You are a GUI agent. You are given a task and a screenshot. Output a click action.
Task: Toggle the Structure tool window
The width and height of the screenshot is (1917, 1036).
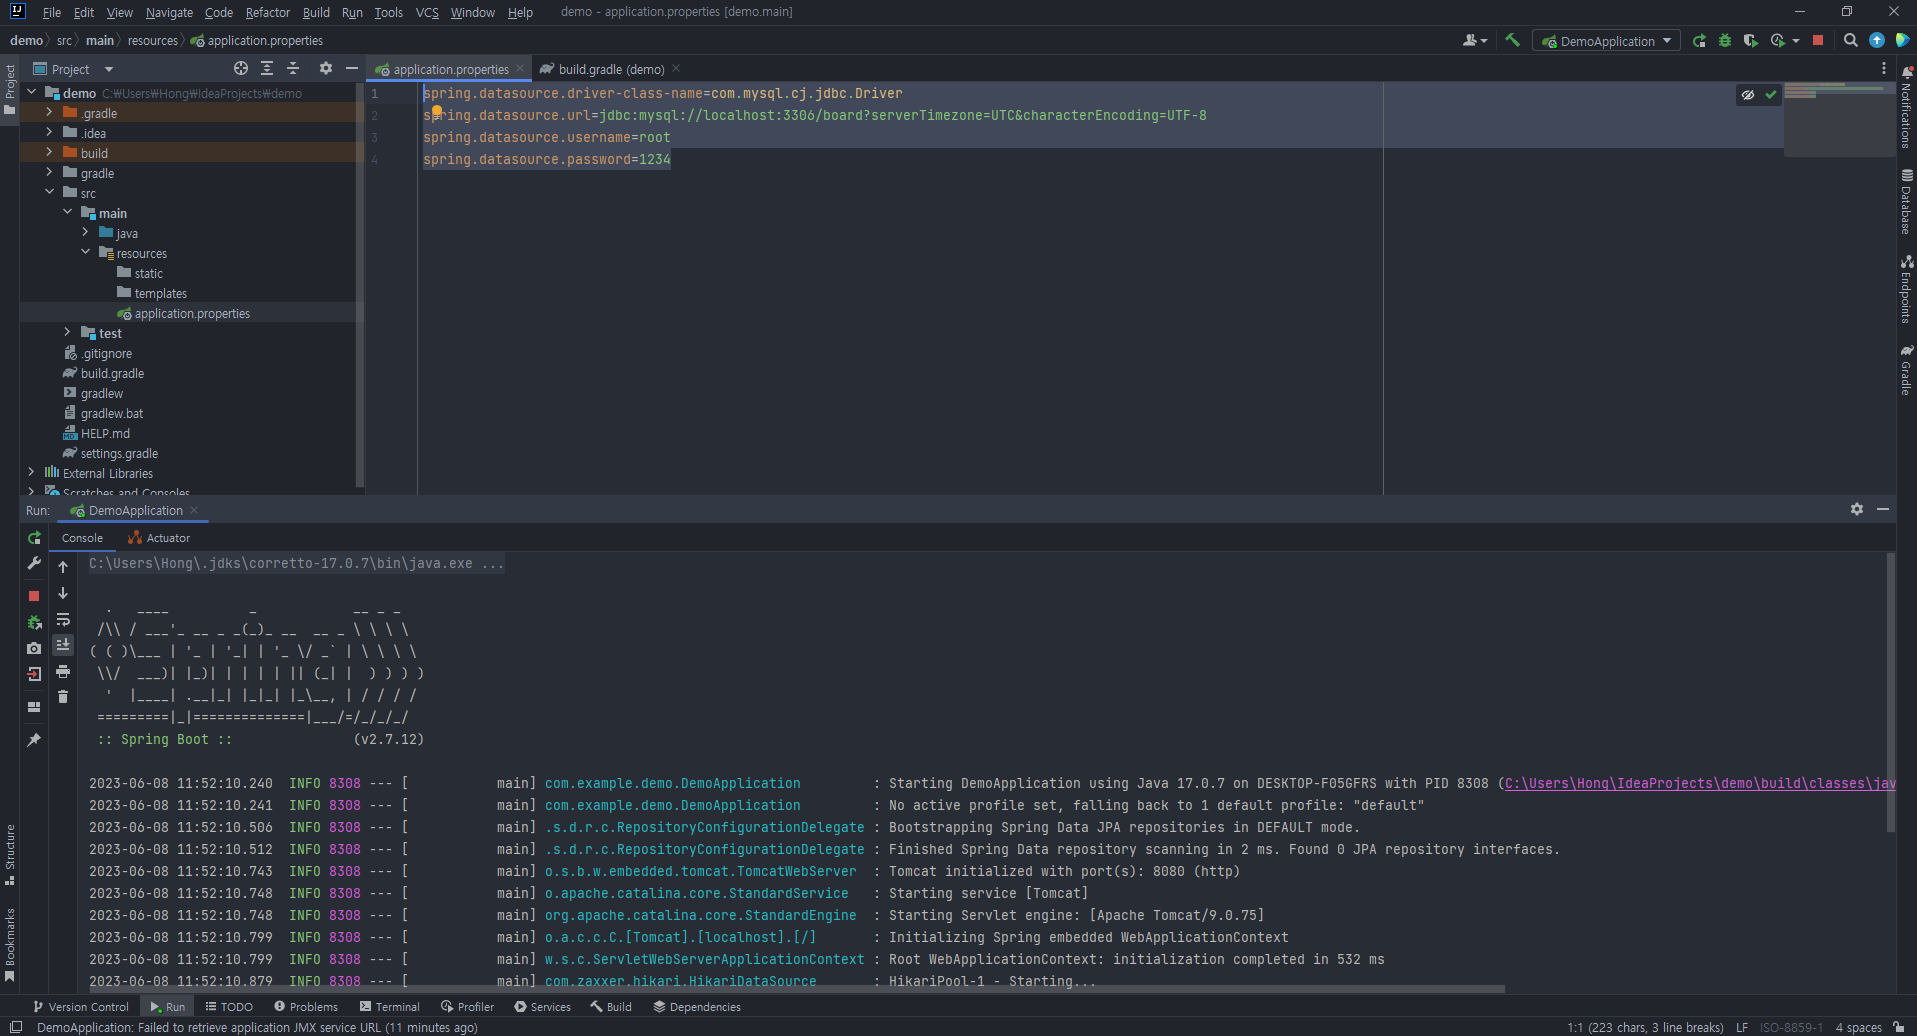[10, 855]
